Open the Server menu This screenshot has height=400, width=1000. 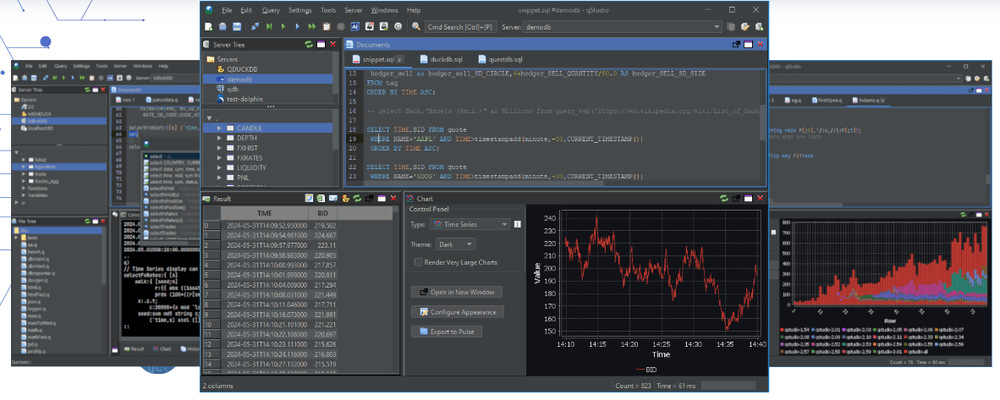coord(353,10)
